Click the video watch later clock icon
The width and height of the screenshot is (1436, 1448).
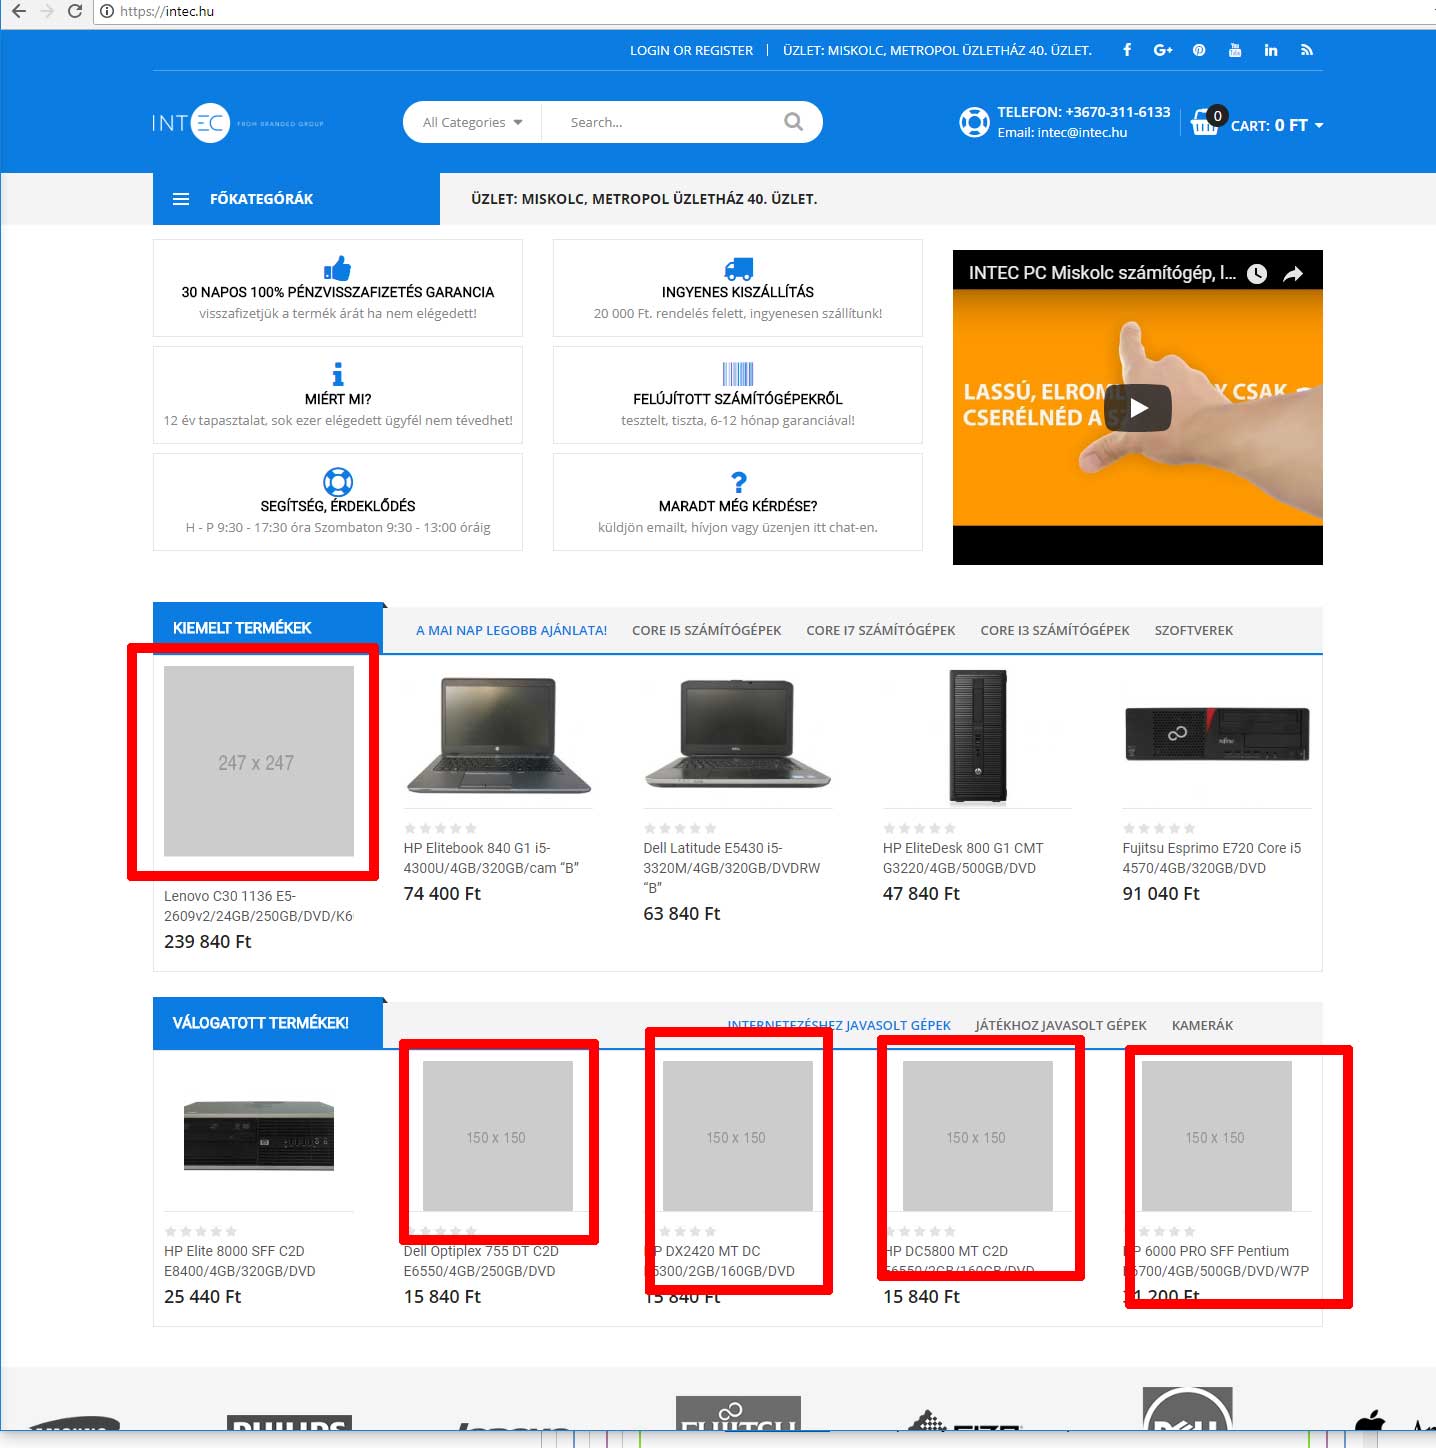[1257, 274]
